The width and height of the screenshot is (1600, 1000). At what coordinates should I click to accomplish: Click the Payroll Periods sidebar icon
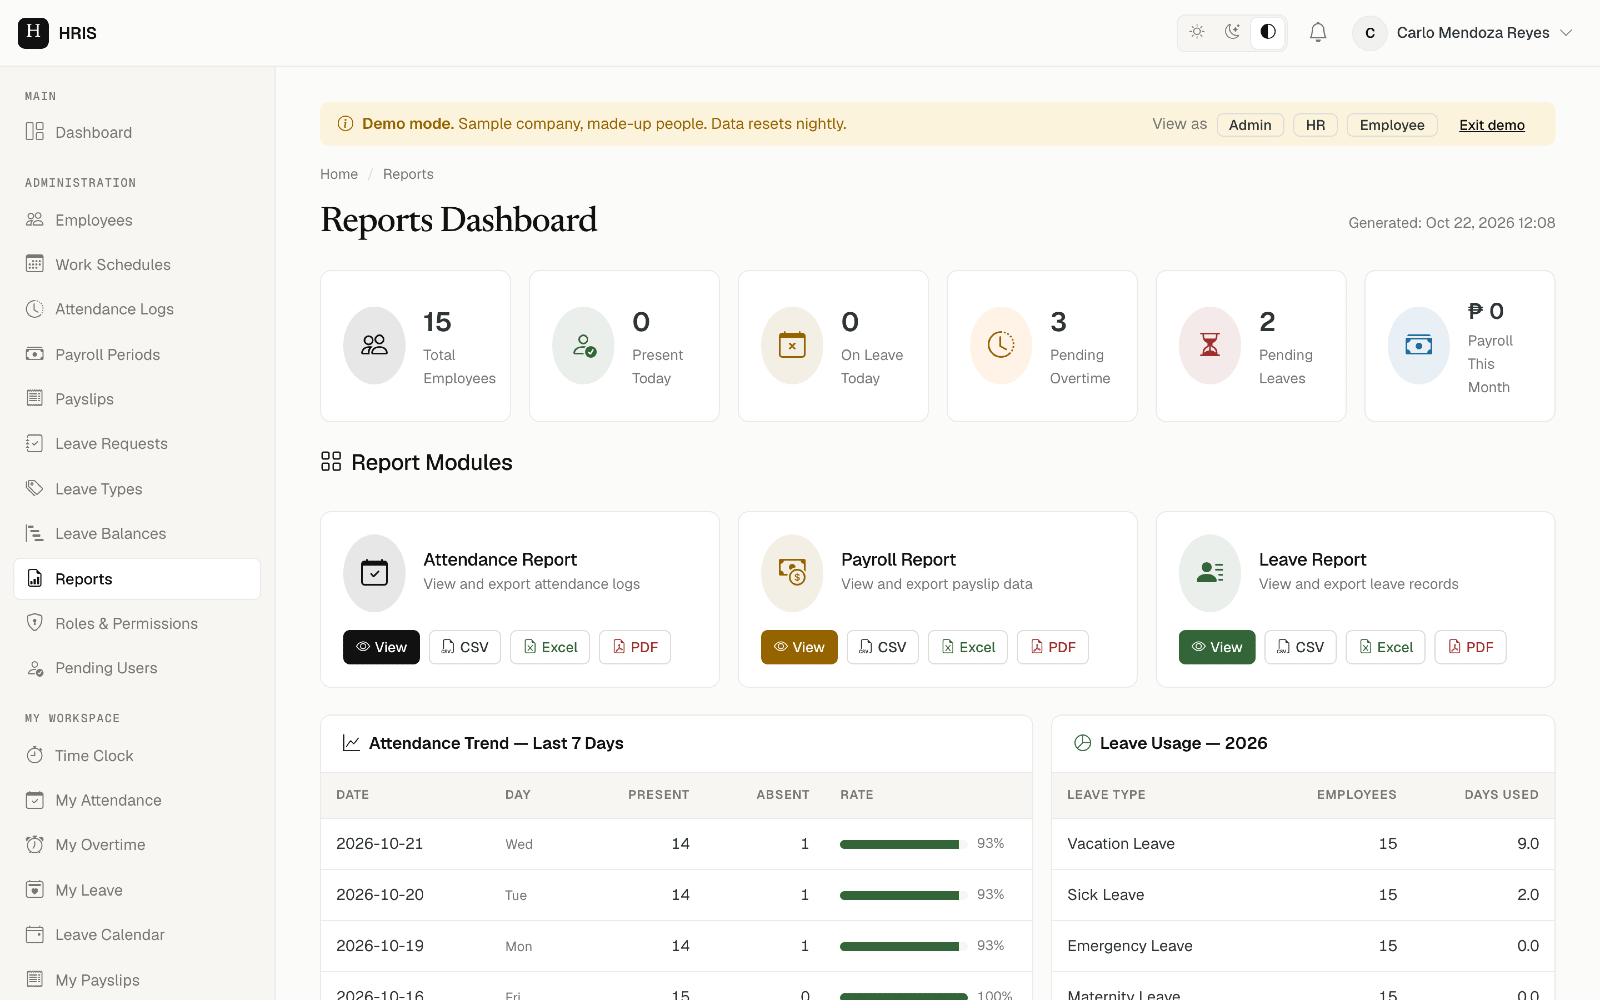pyautogui.click(x=35, y=354)
